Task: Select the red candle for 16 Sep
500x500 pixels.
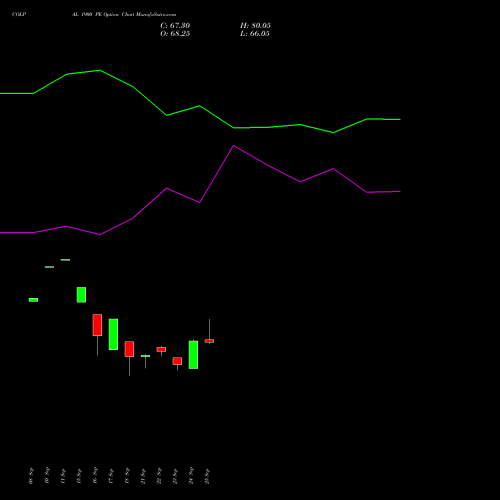Action: tap(97, 325)
